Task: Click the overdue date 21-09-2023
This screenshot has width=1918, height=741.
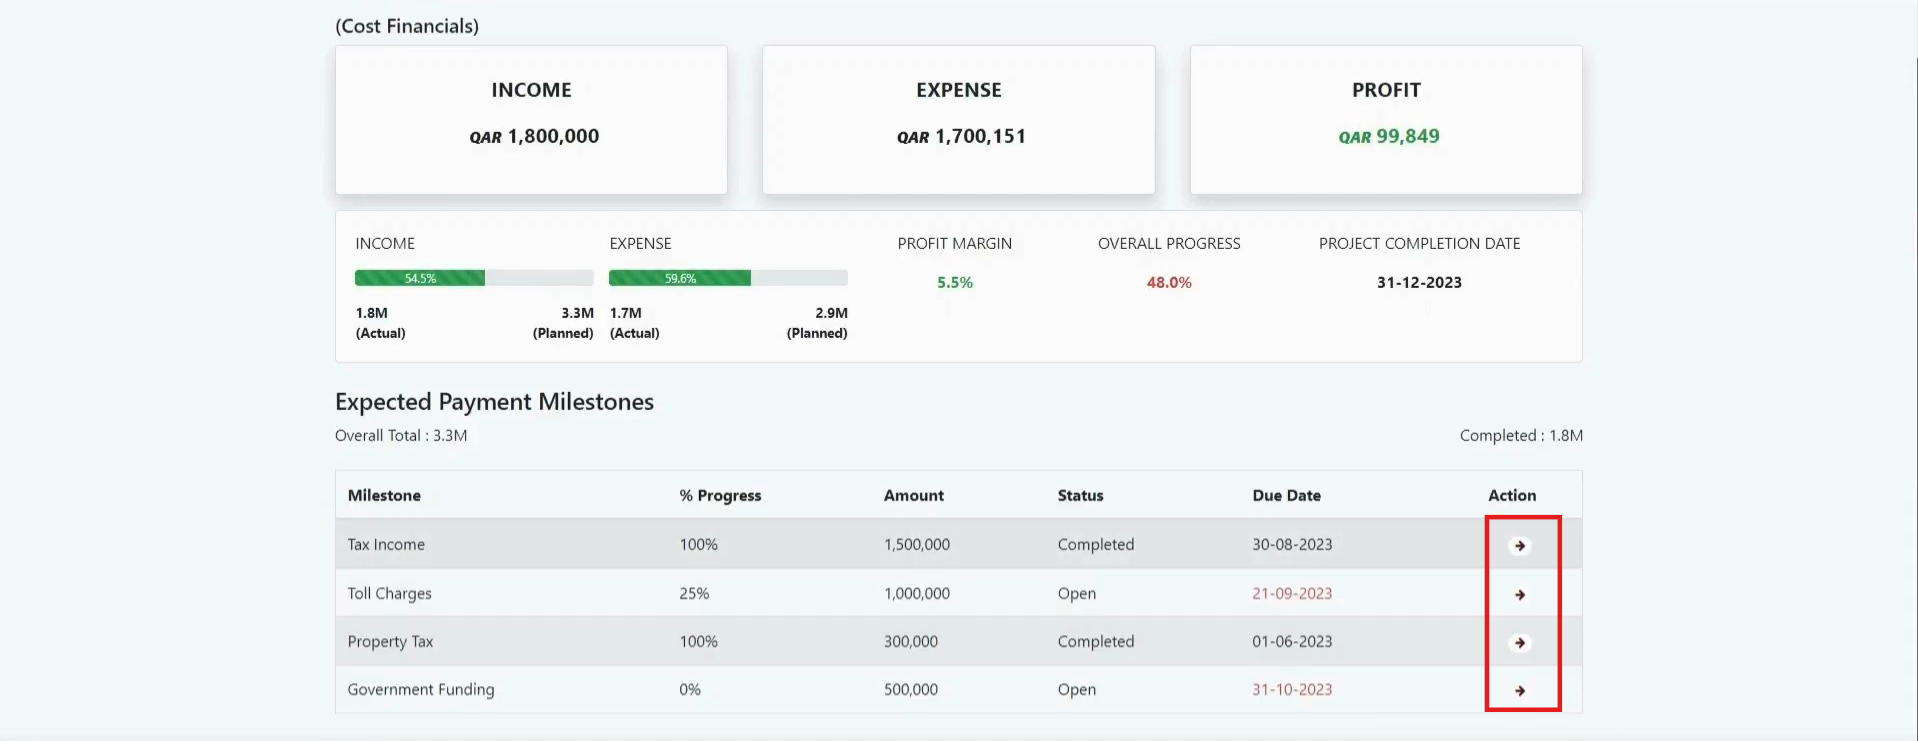Action: tap(1292, 594)
